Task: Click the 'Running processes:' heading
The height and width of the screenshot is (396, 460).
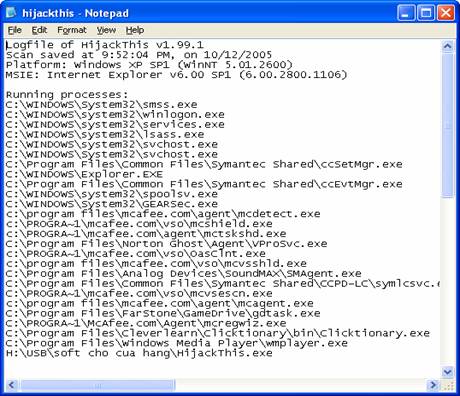Action: 67,95
